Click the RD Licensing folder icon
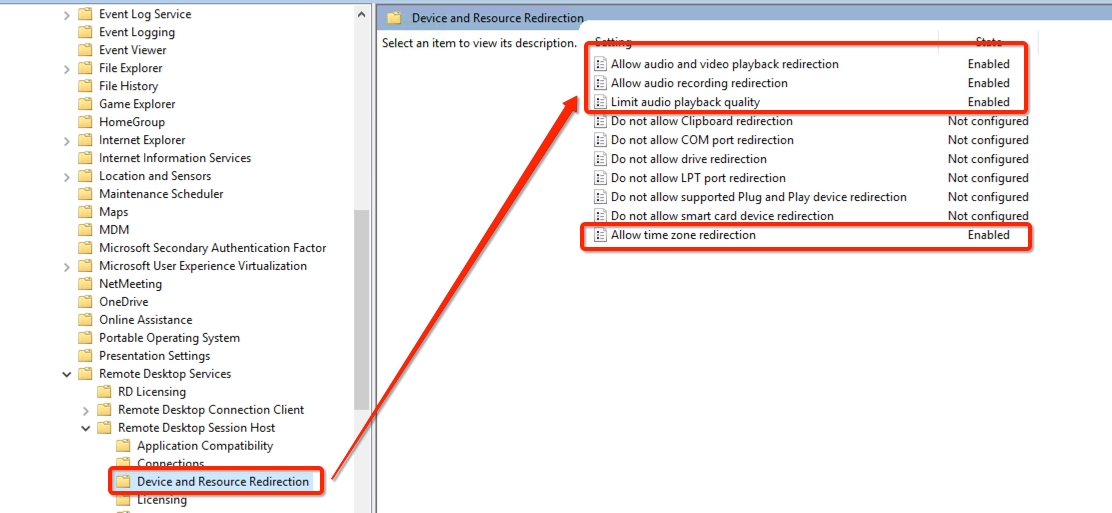 pos(104,392)
